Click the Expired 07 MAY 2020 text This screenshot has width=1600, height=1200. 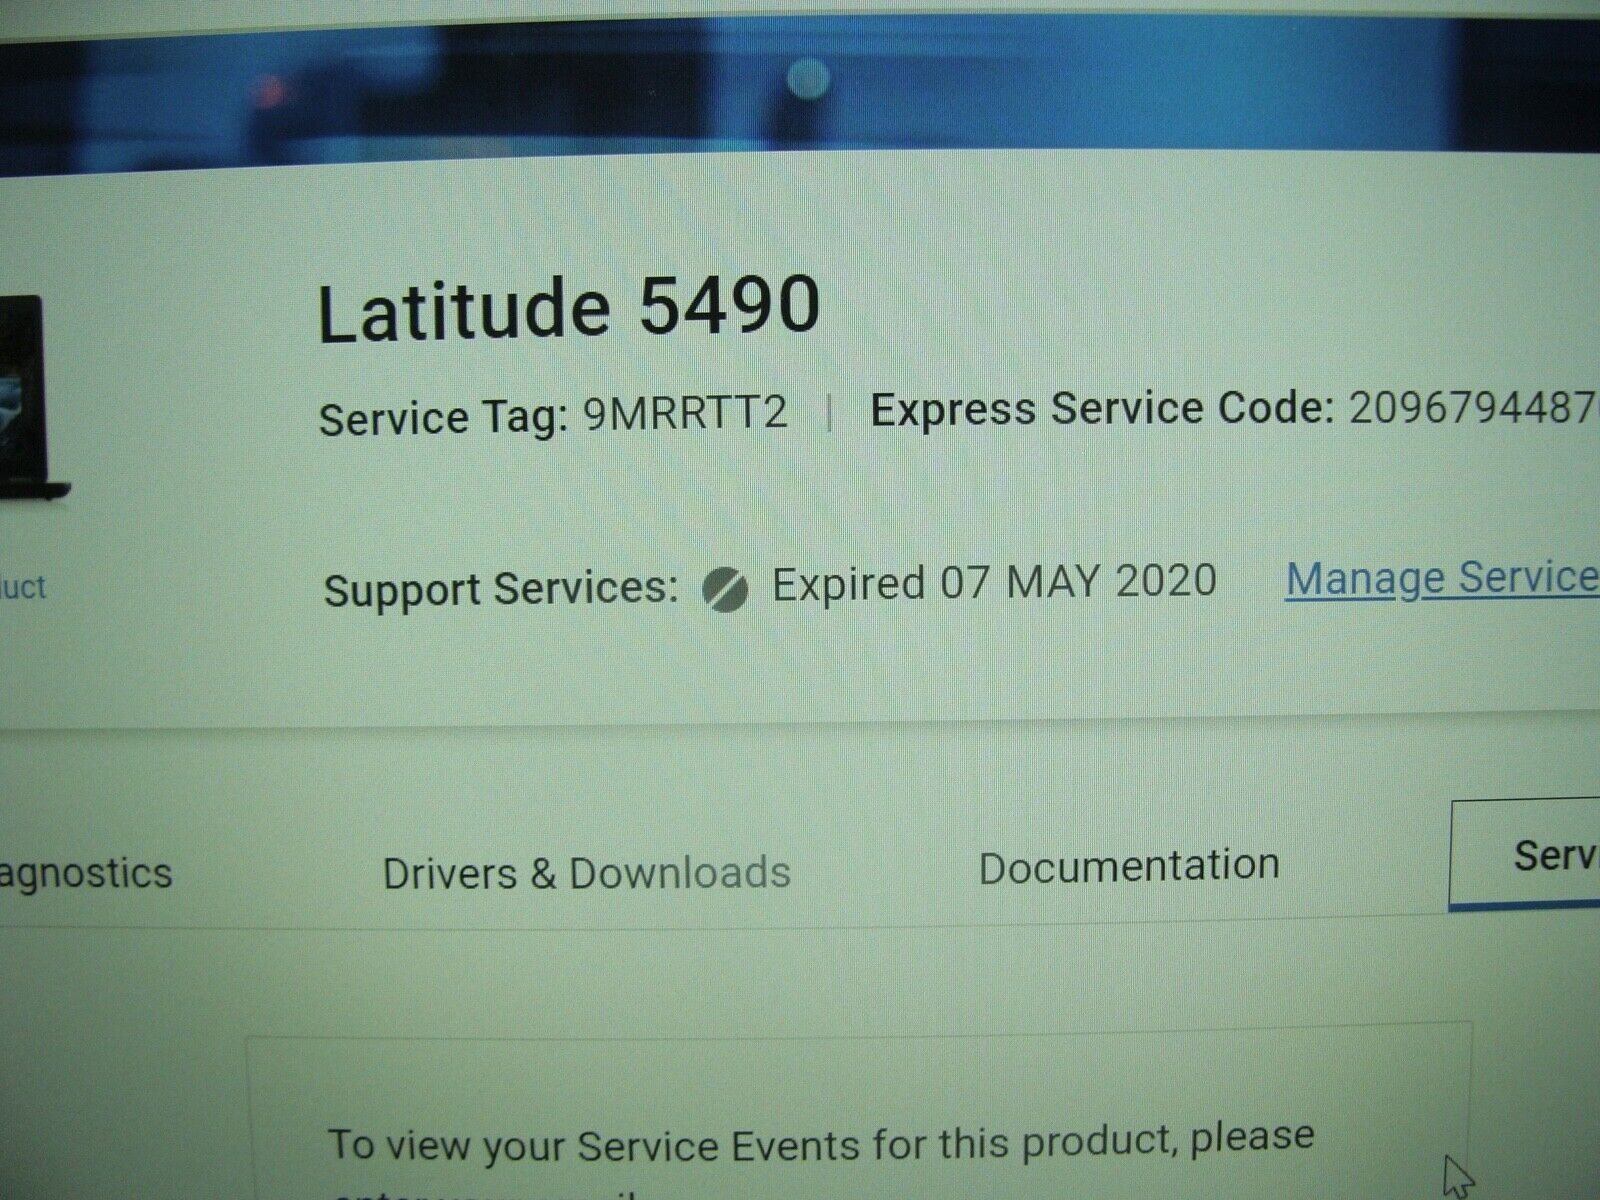click(994, 583)
